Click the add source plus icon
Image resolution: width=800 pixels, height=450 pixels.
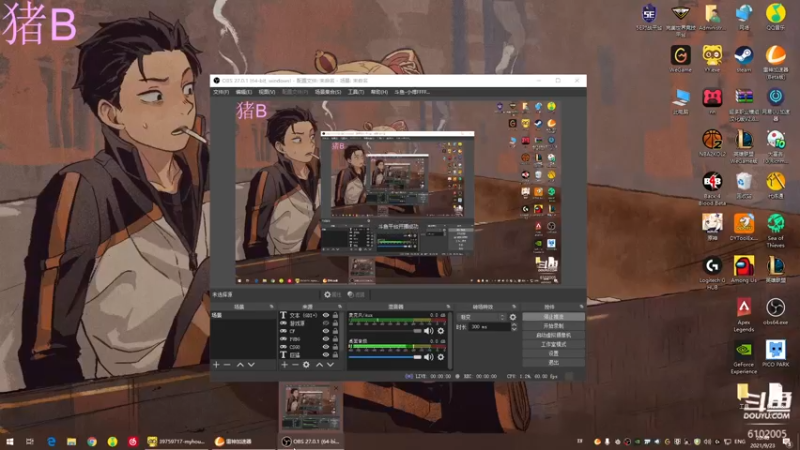tap(284, 365)
